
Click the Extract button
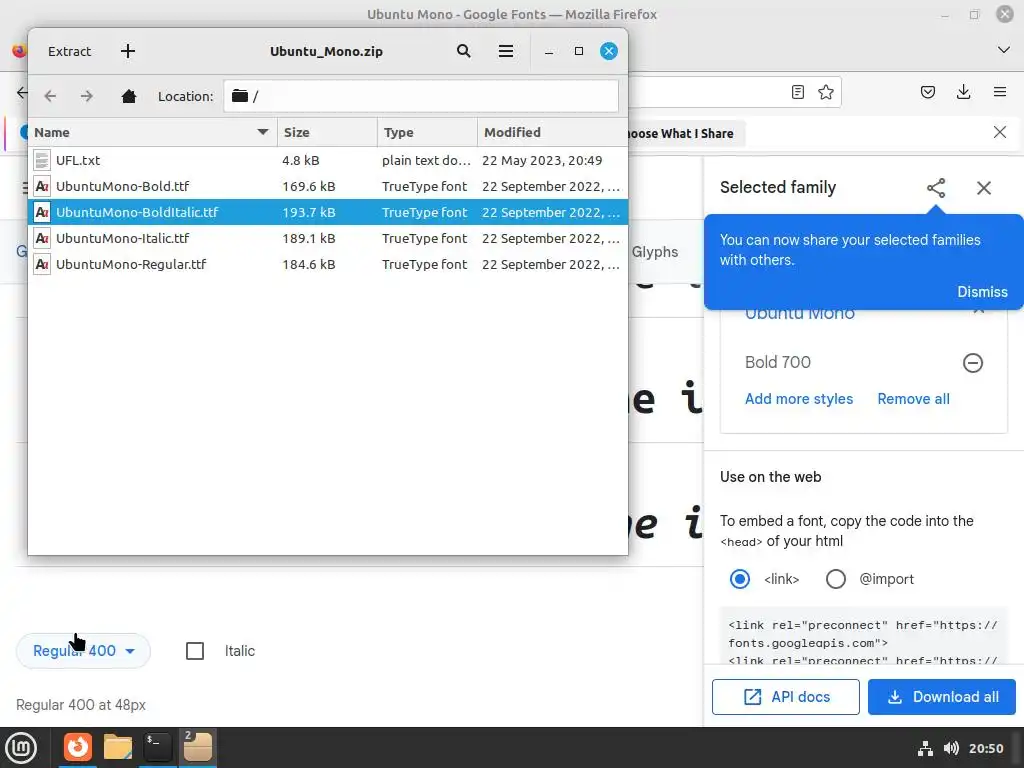(69, 51)
